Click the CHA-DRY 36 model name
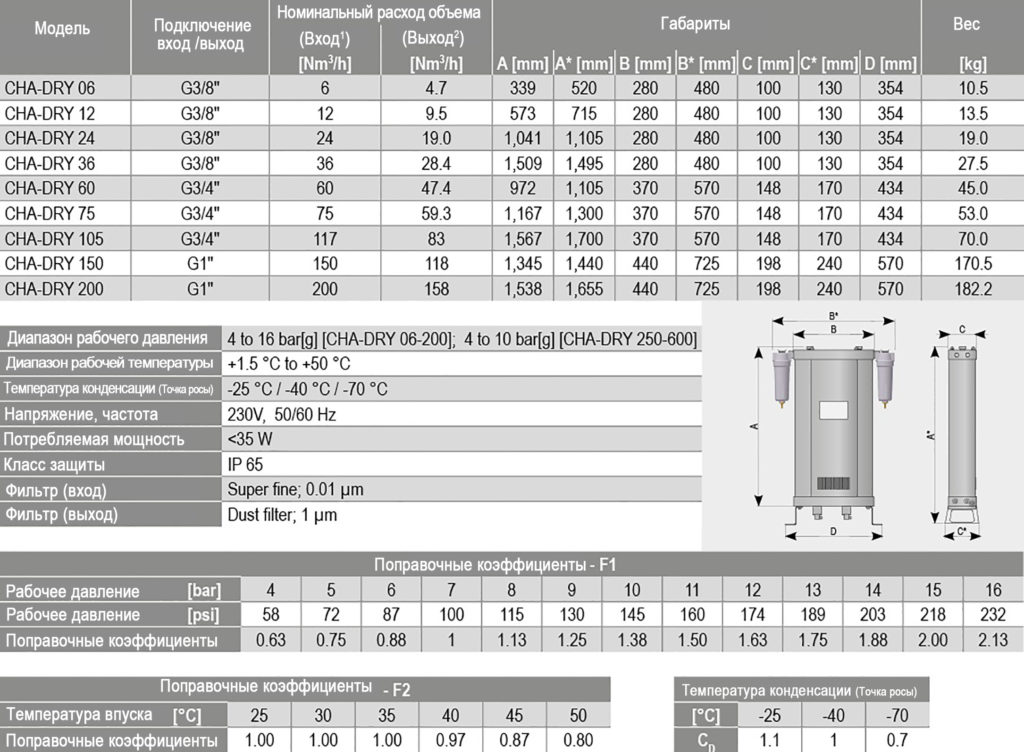The image size is (1024, 752). [50, 163]
